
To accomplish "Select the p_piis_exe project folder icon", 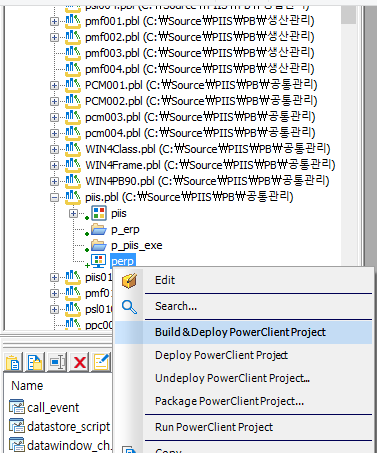I will point(99,245).
